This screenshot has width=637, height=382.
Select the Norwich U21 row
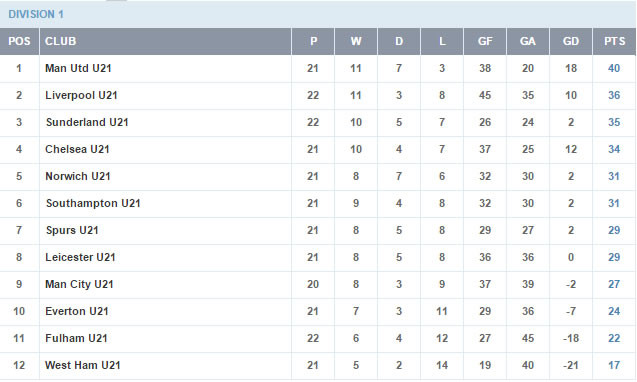coord(318,176)
